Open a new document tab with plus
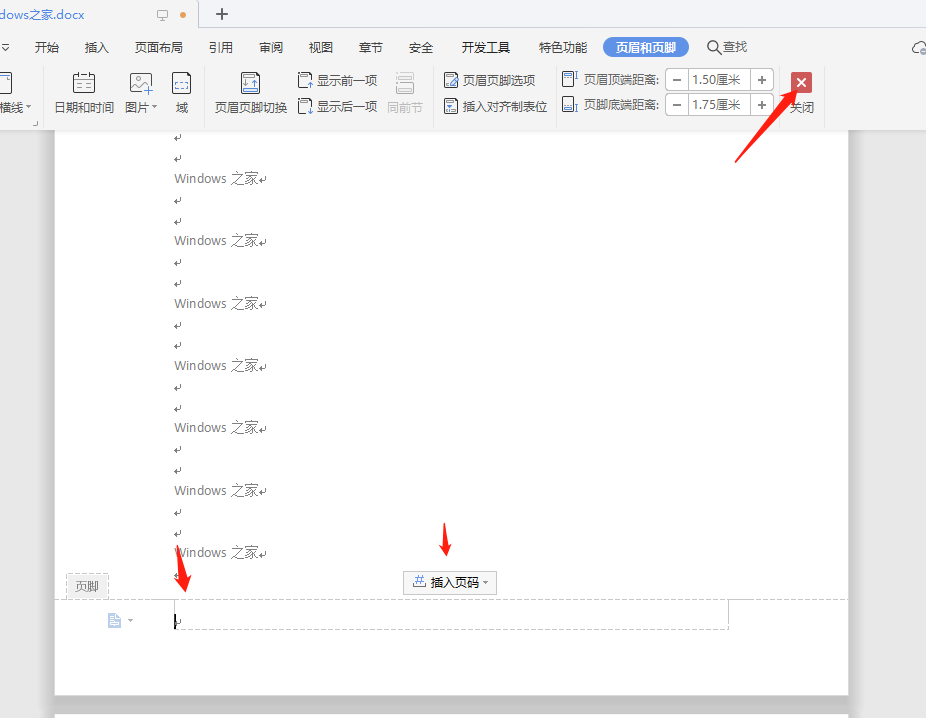 tap(222, 14)
